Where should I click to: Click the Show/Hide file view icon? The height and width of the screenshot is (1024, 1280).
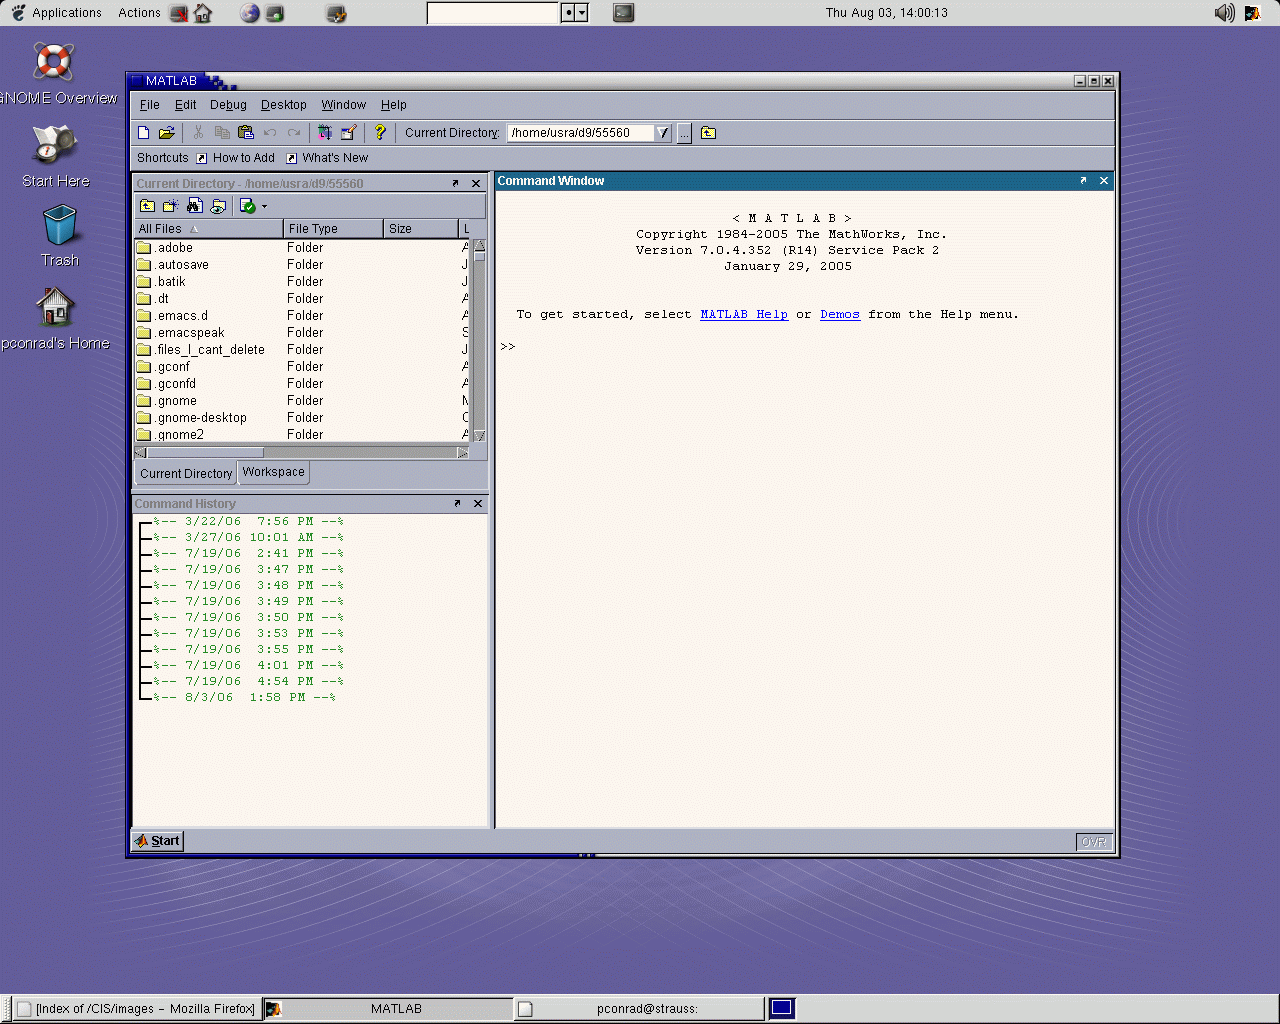click(218, 206)
